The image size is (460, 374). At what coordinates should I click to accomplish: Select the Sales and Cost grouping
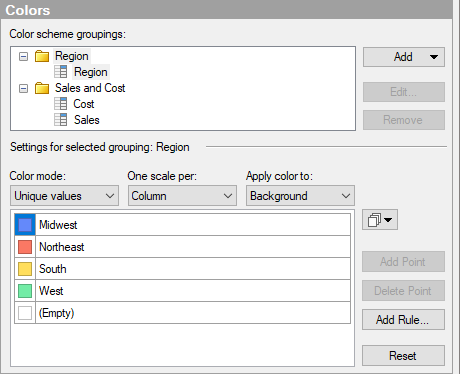(90, 88)
